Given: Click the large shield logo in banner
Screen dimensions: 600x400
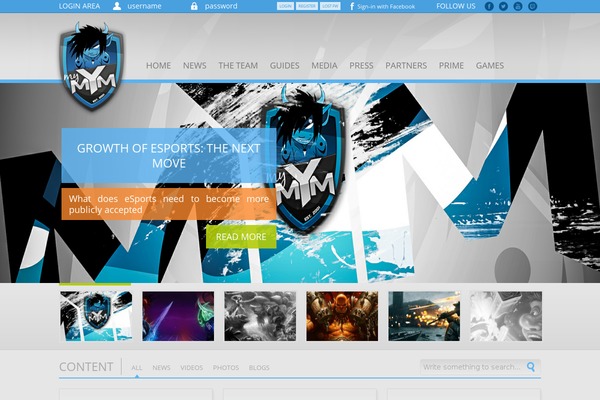Looking at the screenshot, I should [x=304, y=159].
